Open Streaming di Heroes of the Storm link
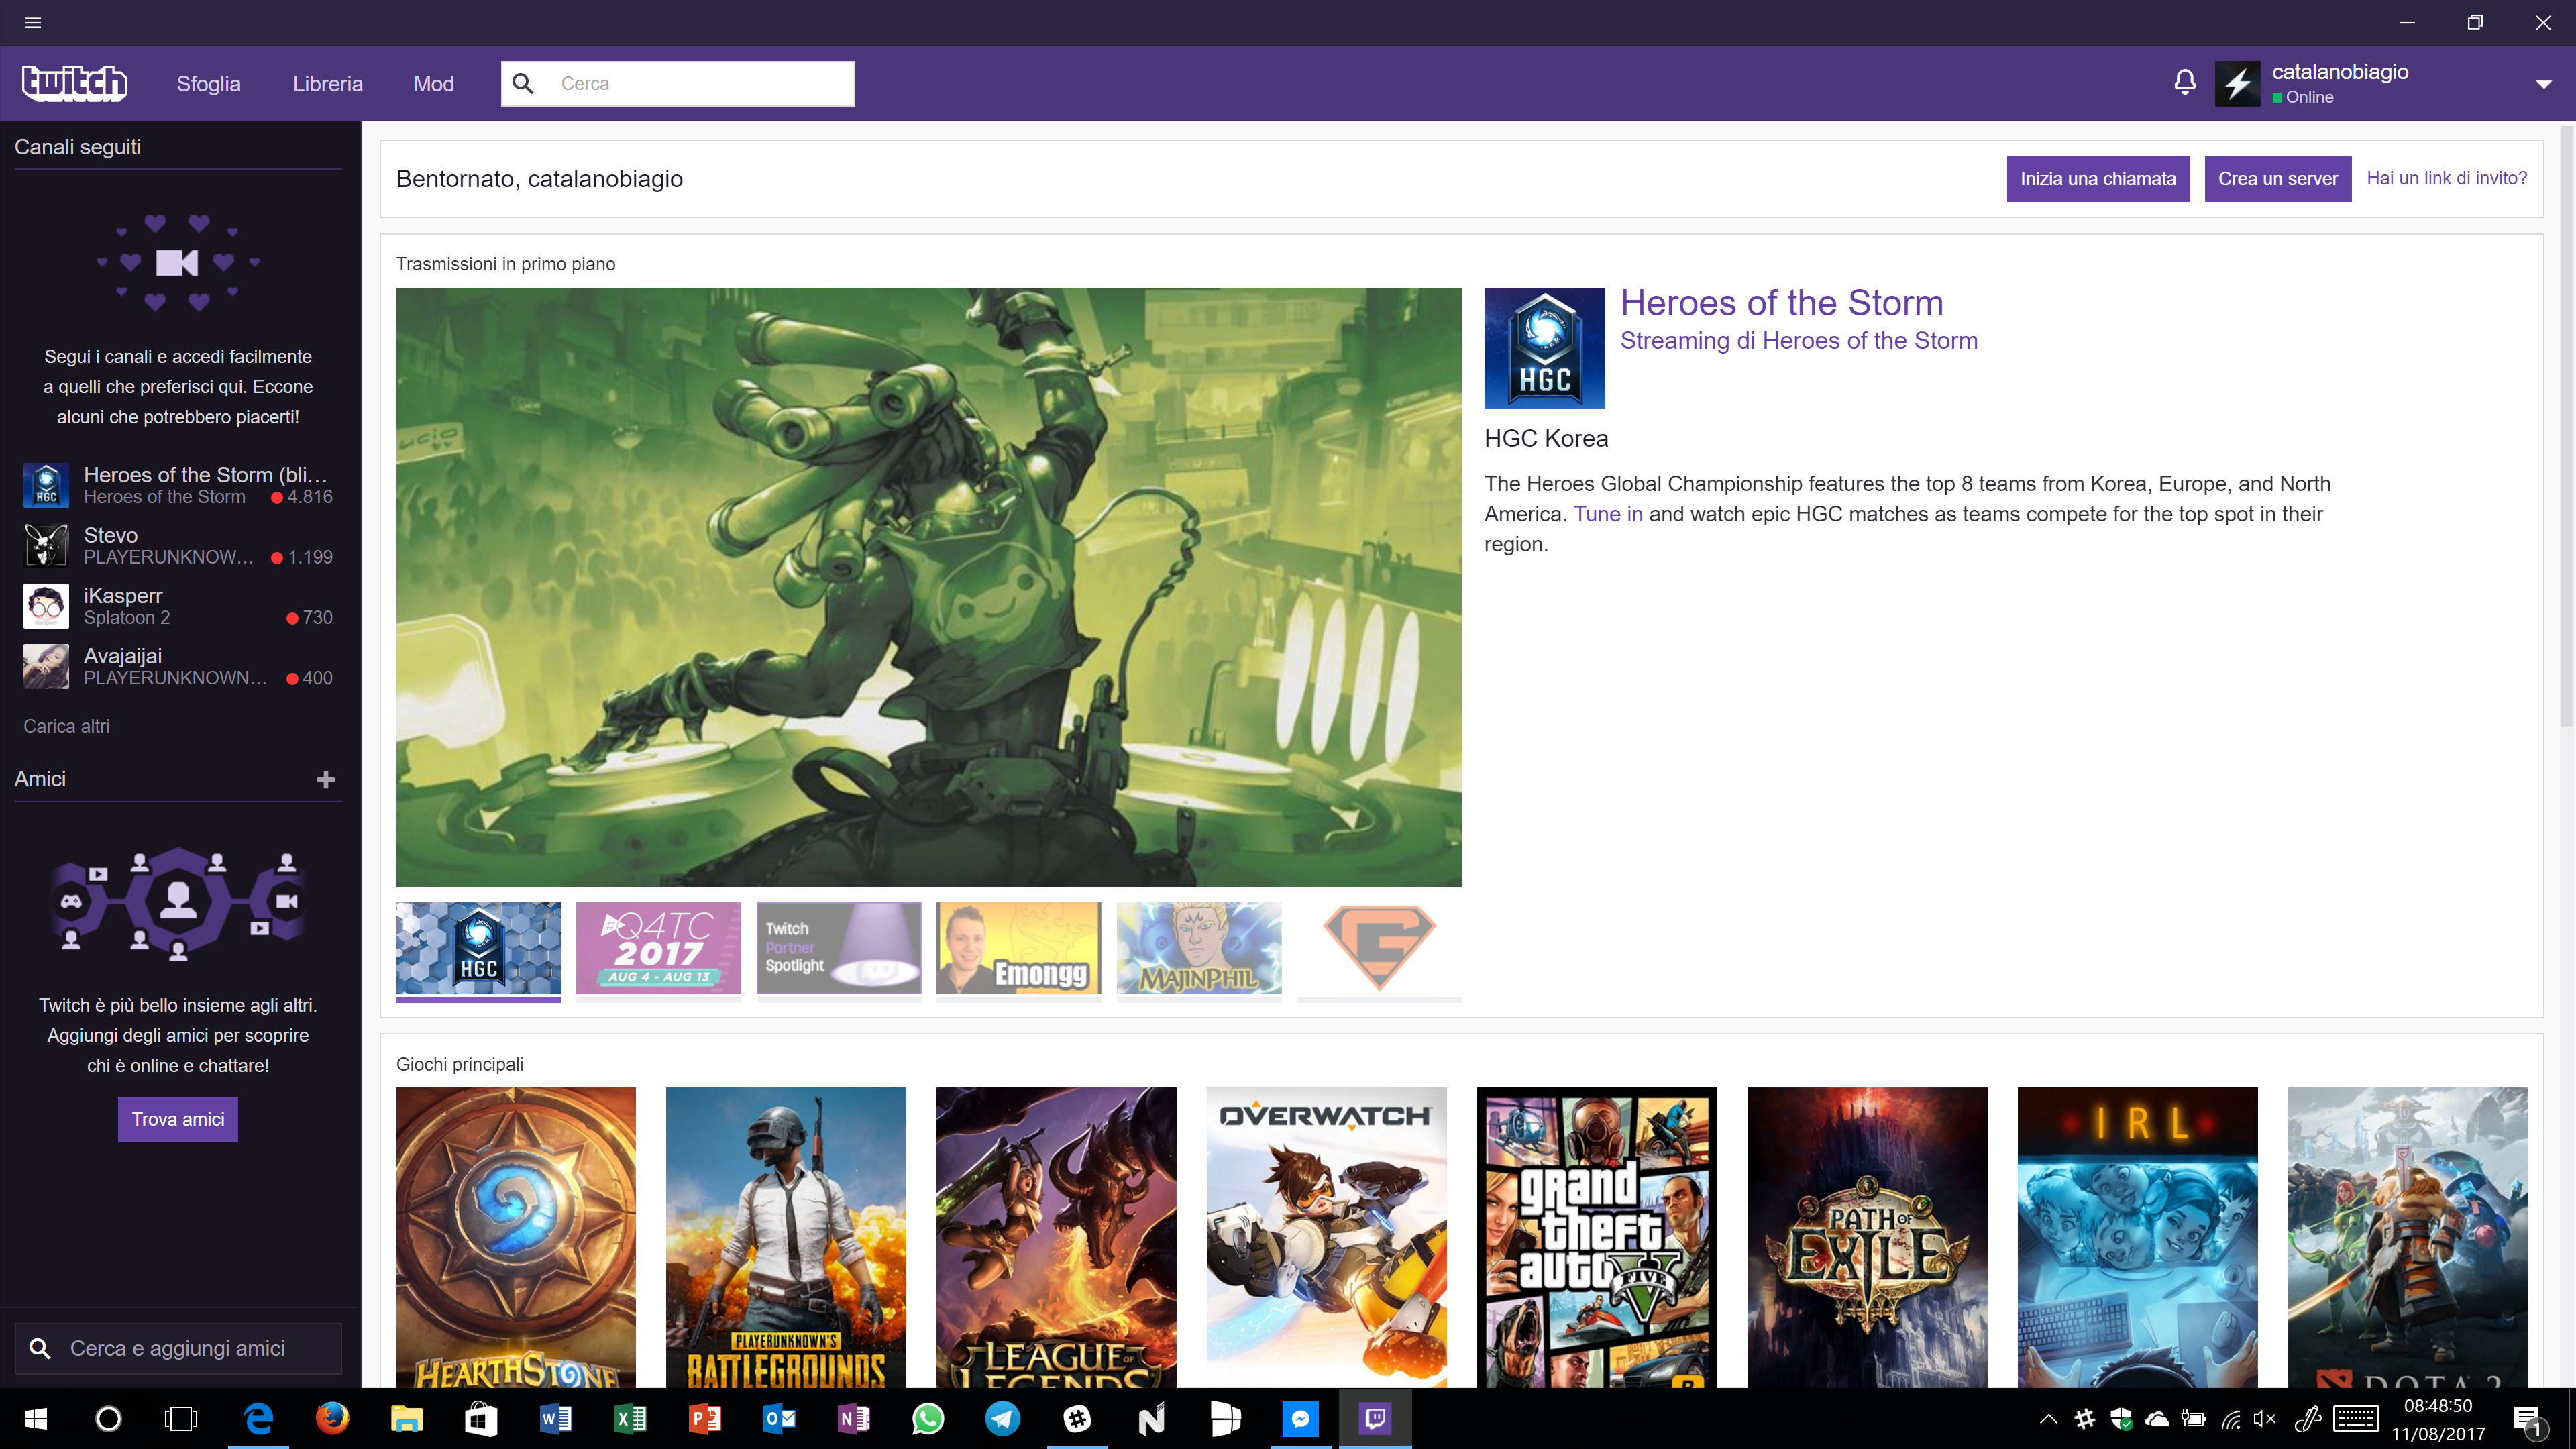Screen dimensions: 2576x1449 point(1798,341)
